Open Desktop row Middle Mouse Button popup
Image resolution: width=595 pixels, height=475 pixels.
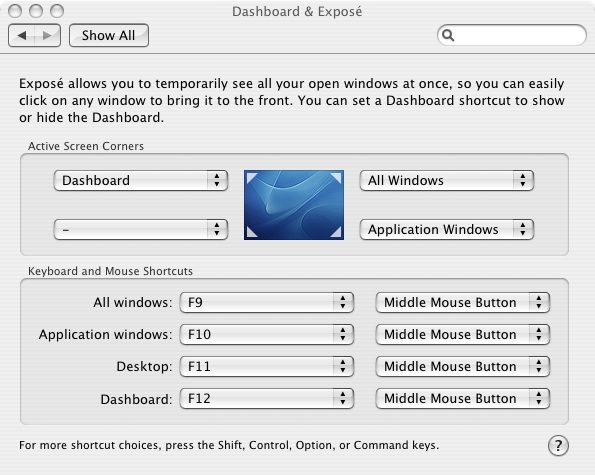[x=463, y=366]
